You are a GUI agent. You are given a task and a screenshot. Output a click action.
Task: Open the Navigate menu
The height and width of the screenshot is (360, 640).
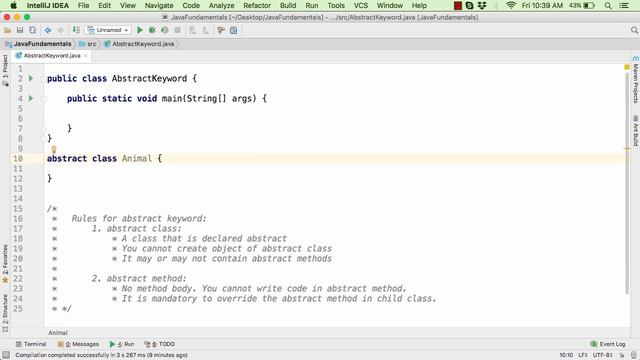click(159, 5)
